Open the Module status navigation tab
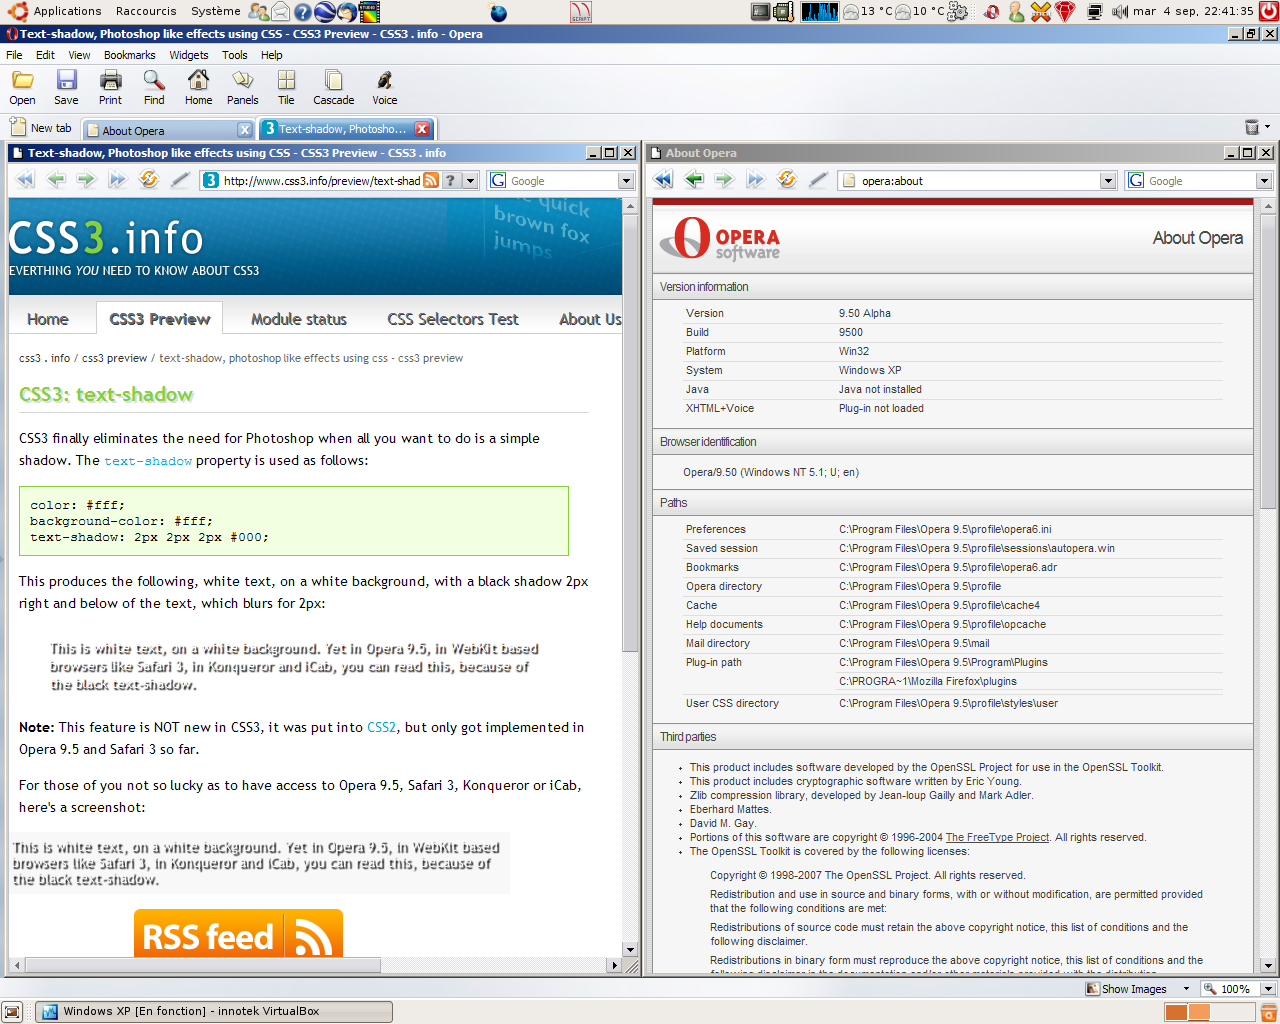 pyautogui.click(x=298, y=319)
